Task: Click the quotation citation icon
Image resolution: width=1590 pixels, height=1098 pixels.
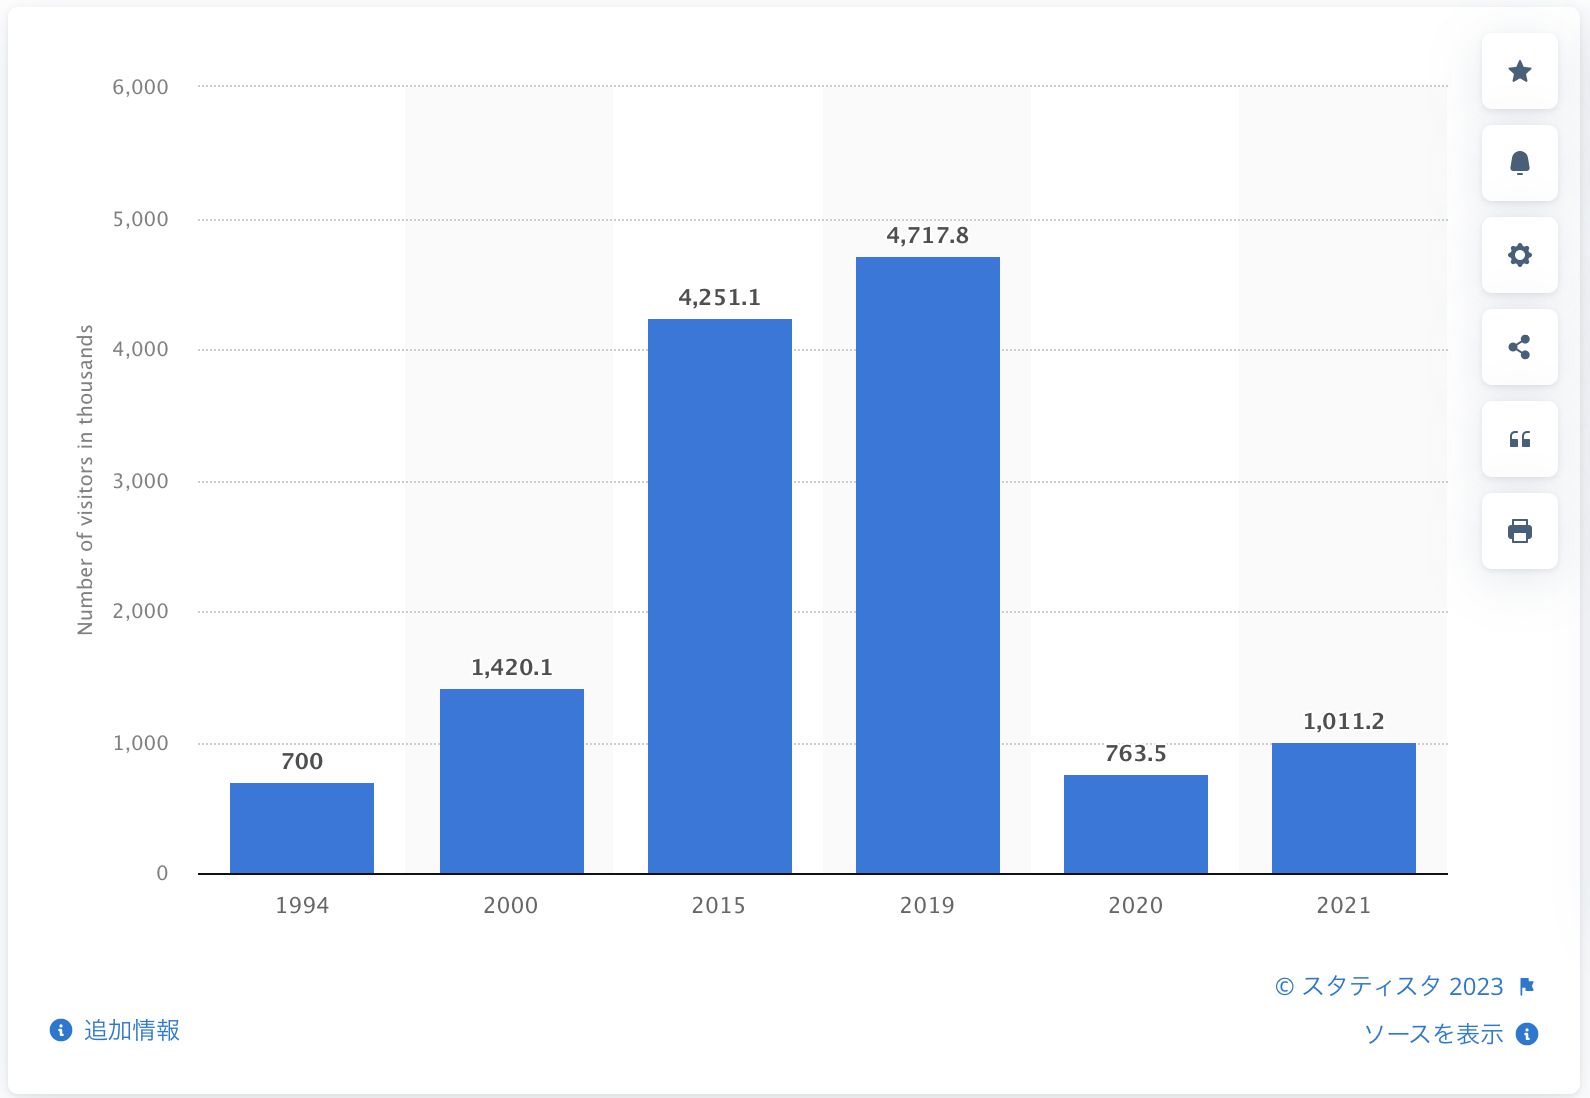Action: coord(1519,439)
